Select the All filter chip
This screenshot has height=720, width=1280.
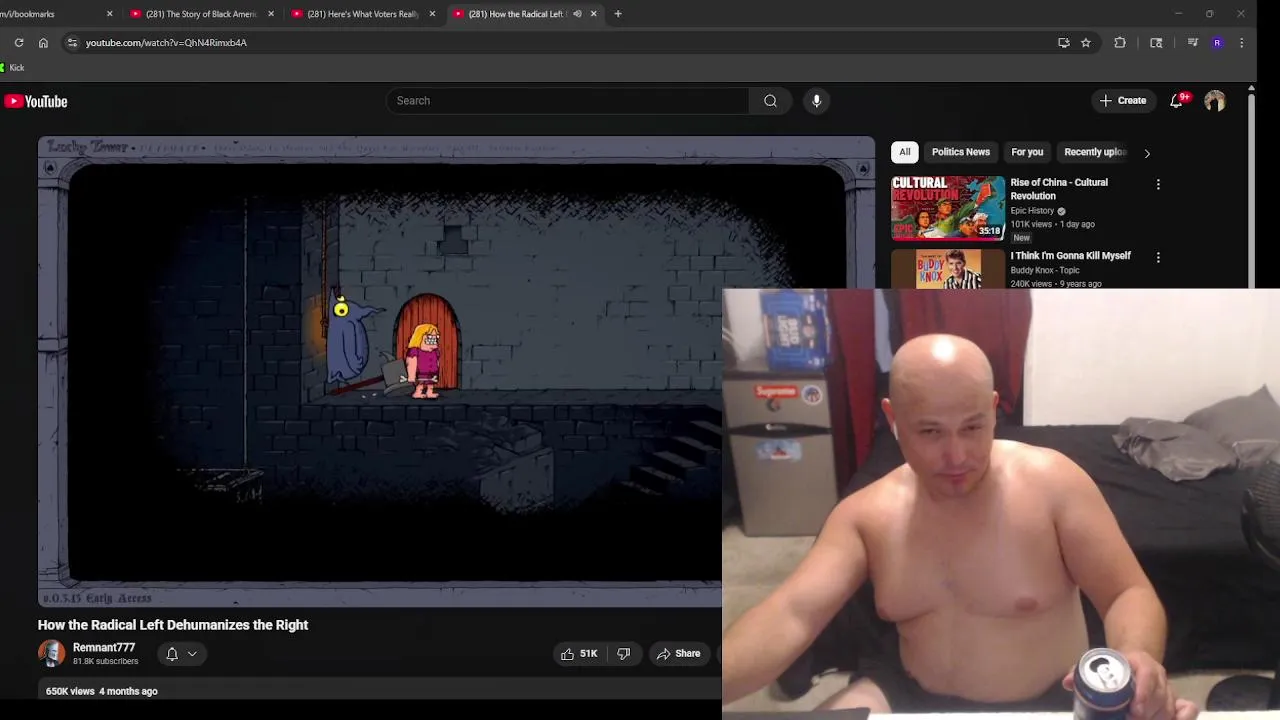tap(905, 152)
